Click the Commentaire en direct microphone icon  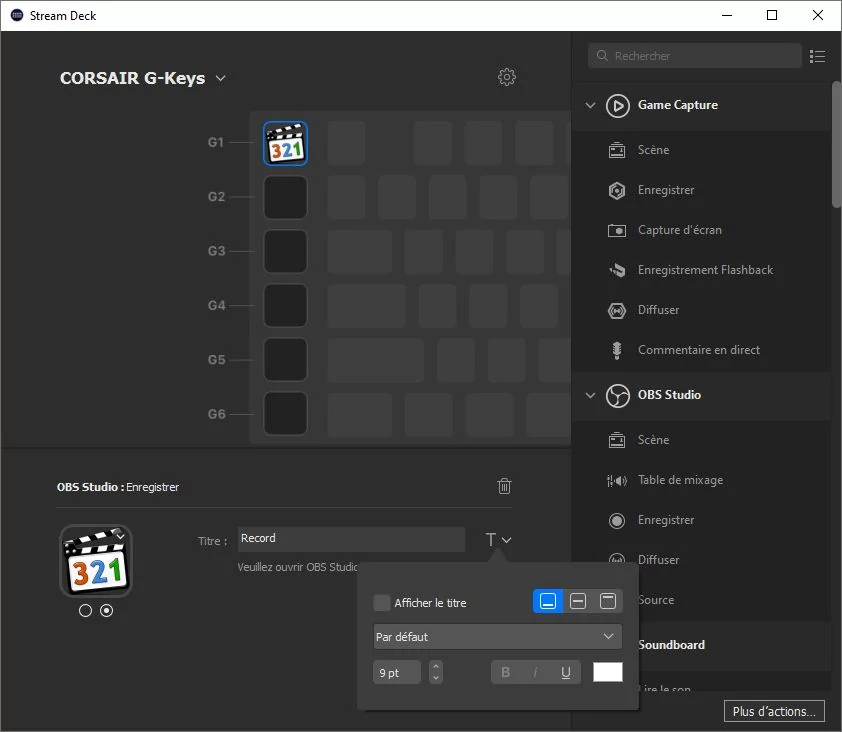[x=616, y=350]
